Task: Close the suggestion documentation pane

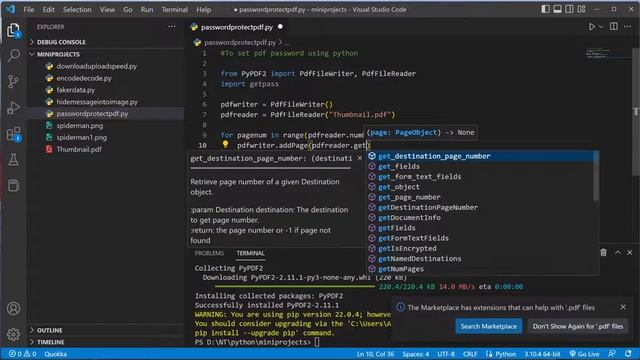Action: [360, 158]
